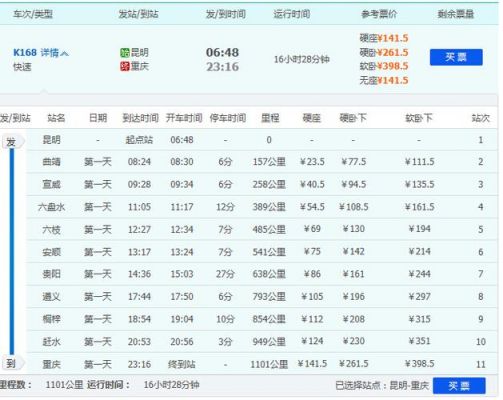Open the K168 train number link

pos(25,53)
